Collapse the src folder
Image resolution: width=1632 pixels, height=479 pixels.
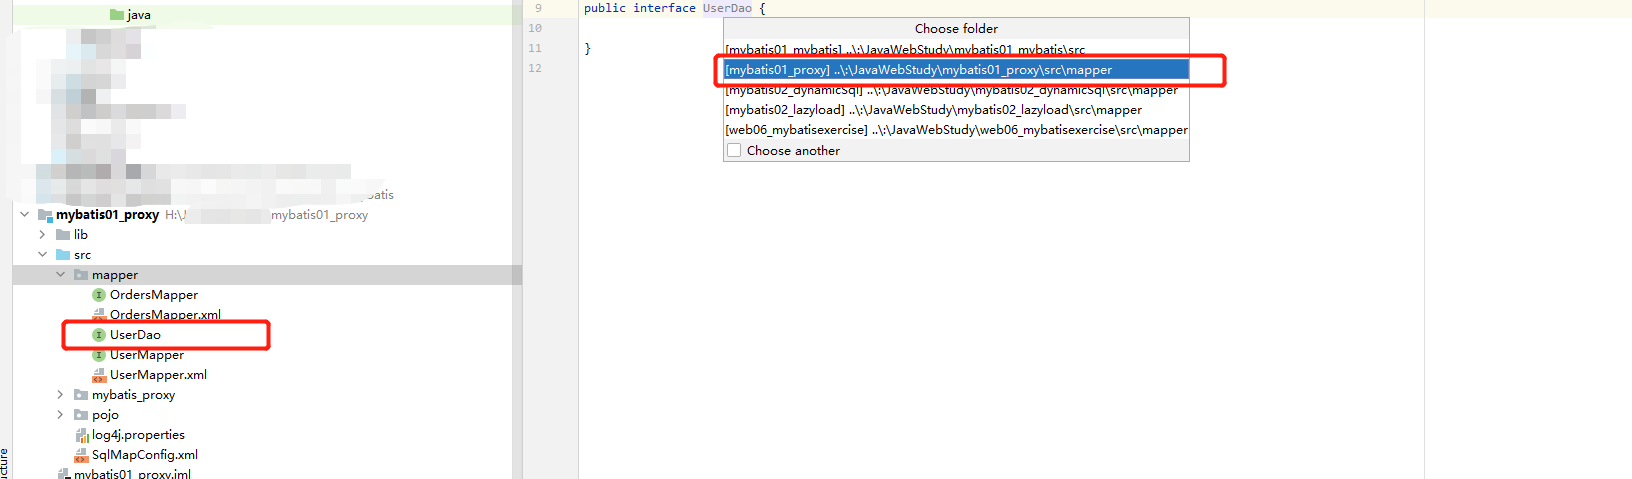(x=42, y=255)
